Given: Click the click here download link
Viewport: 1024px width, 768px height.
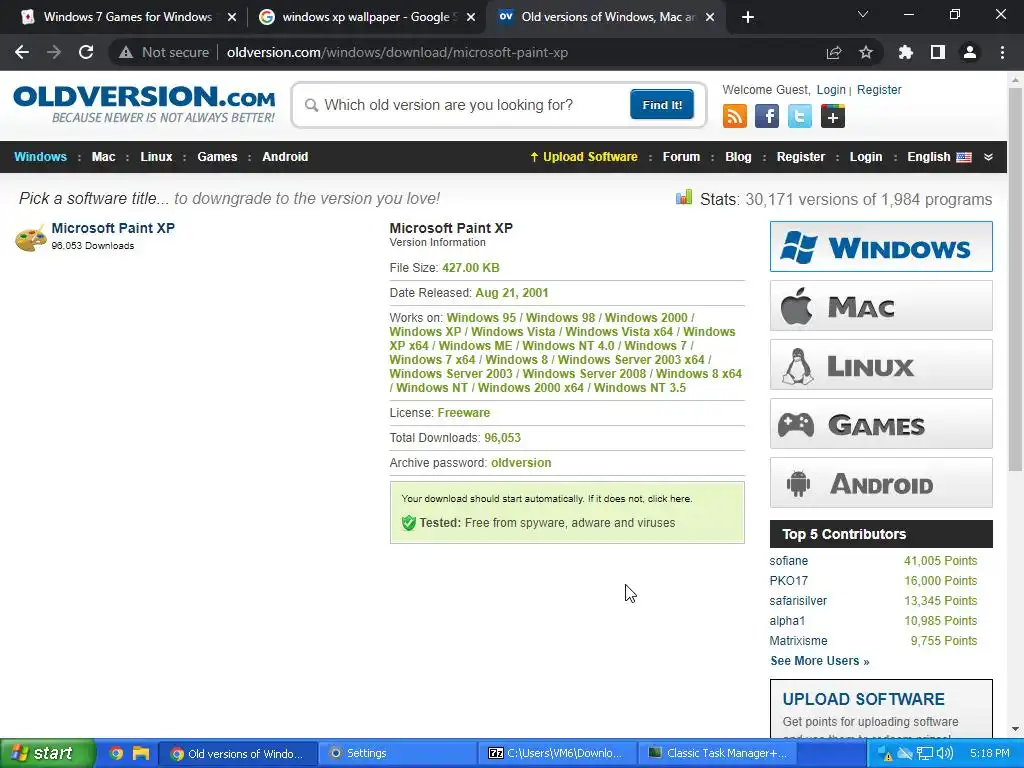Looking at the screenshot, I should tap(669, 498).
